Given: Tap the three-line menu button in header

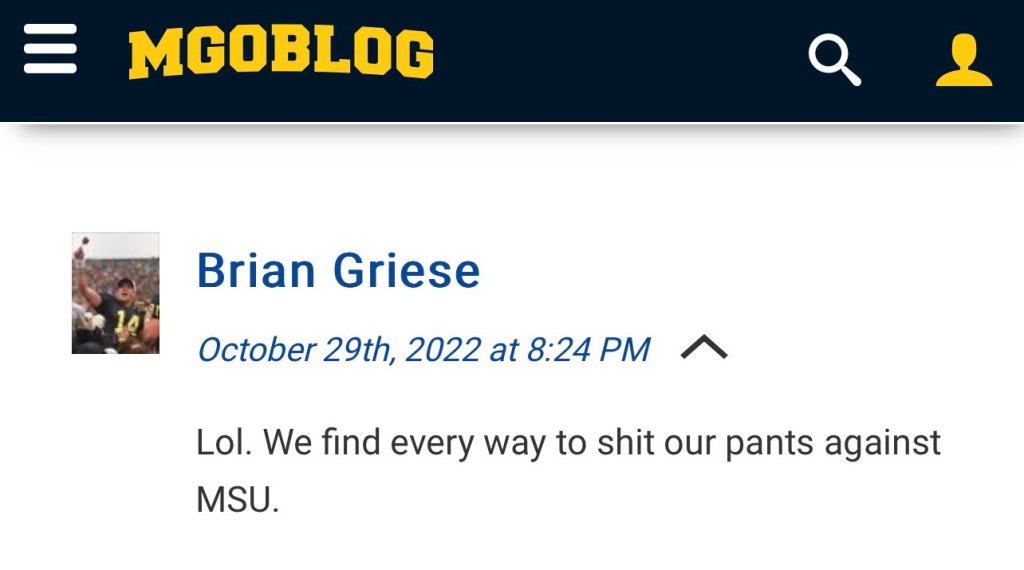Looking at the screenshot, I should point(50,50).
